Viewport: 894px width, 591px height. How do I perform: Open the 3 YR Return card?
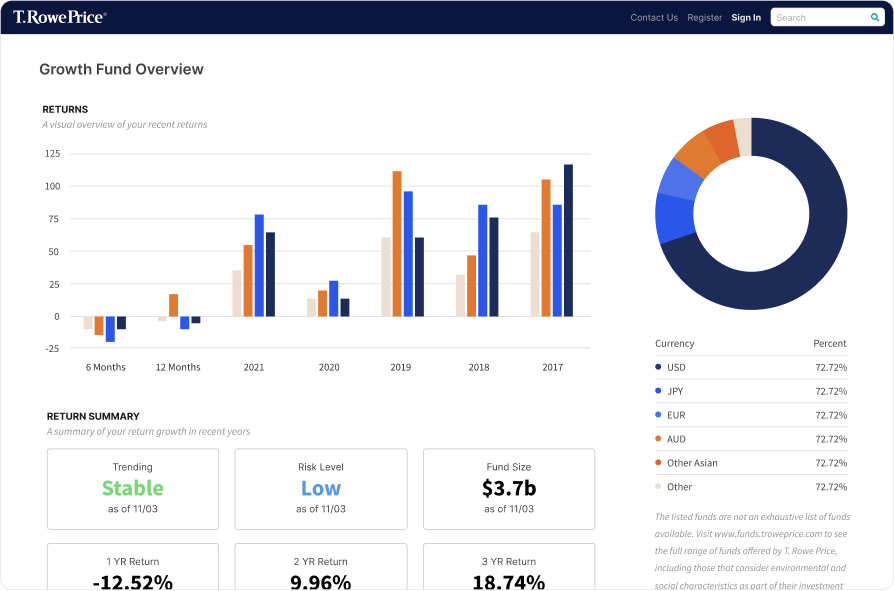[509, 566]
